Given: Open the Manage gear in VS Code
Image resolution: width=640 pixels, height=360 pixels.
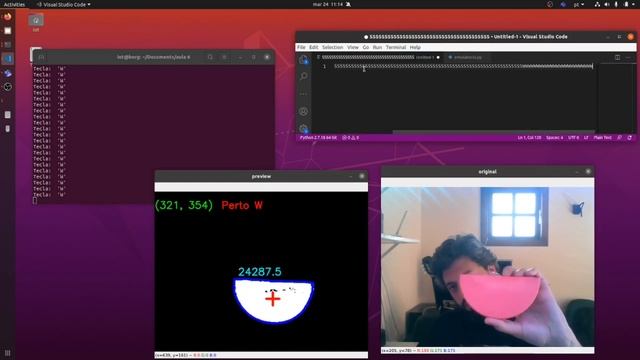Looking at the screenshot, I should 304,129.
